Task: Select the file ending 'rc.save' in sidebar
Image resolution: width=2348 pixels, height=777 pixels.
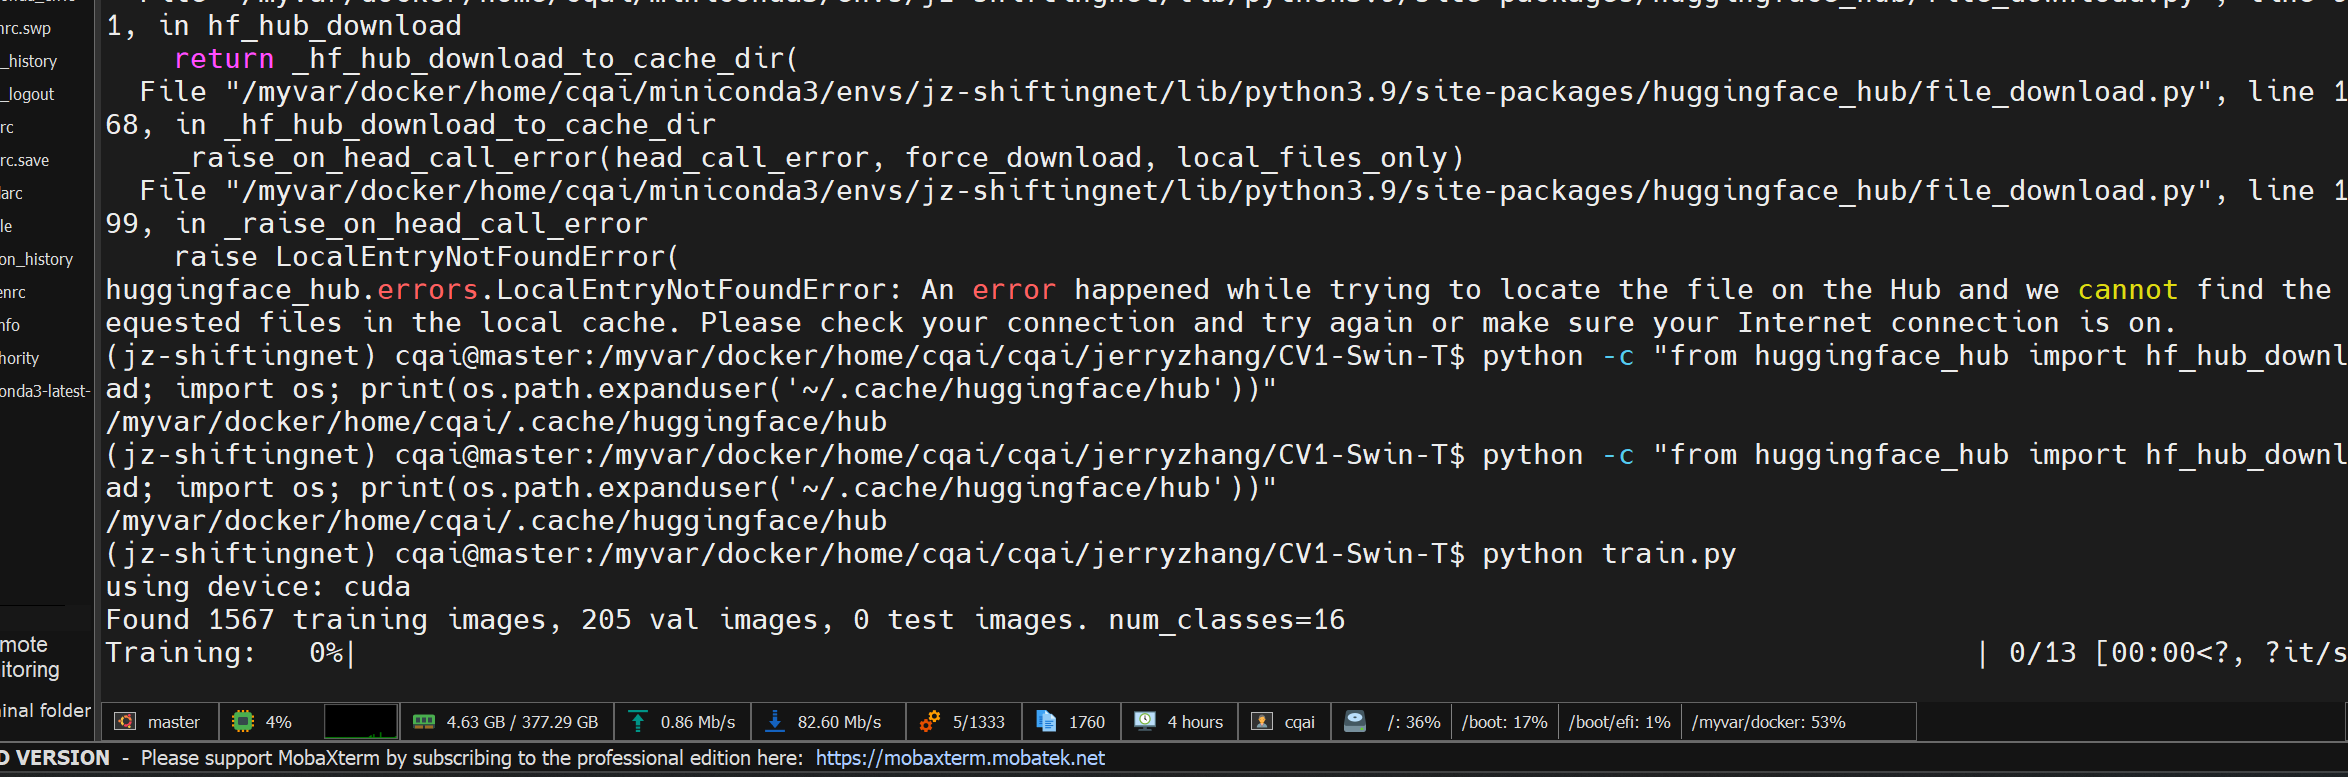Action: point(25,160)
